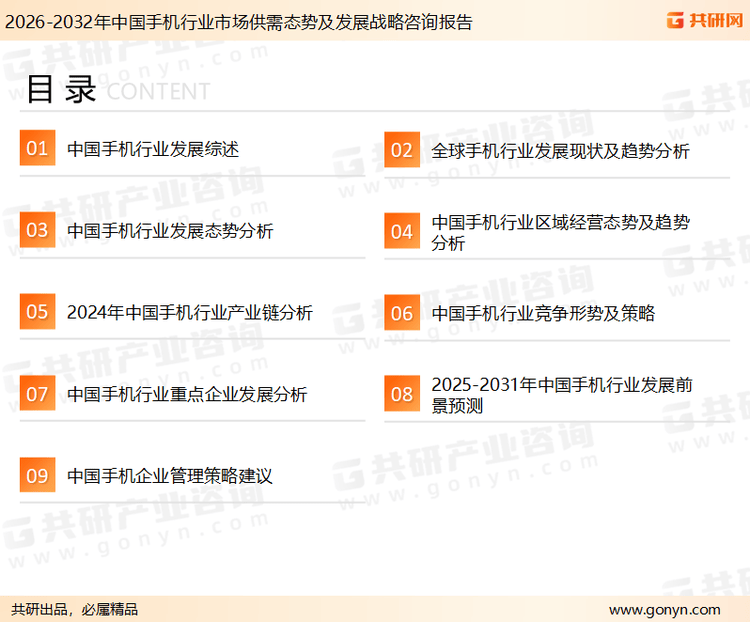Open chapter 全球手机行业发展现状及趋势分析
Image resolution: width=750 pixels, height=622 pixels.
(560, 151)
